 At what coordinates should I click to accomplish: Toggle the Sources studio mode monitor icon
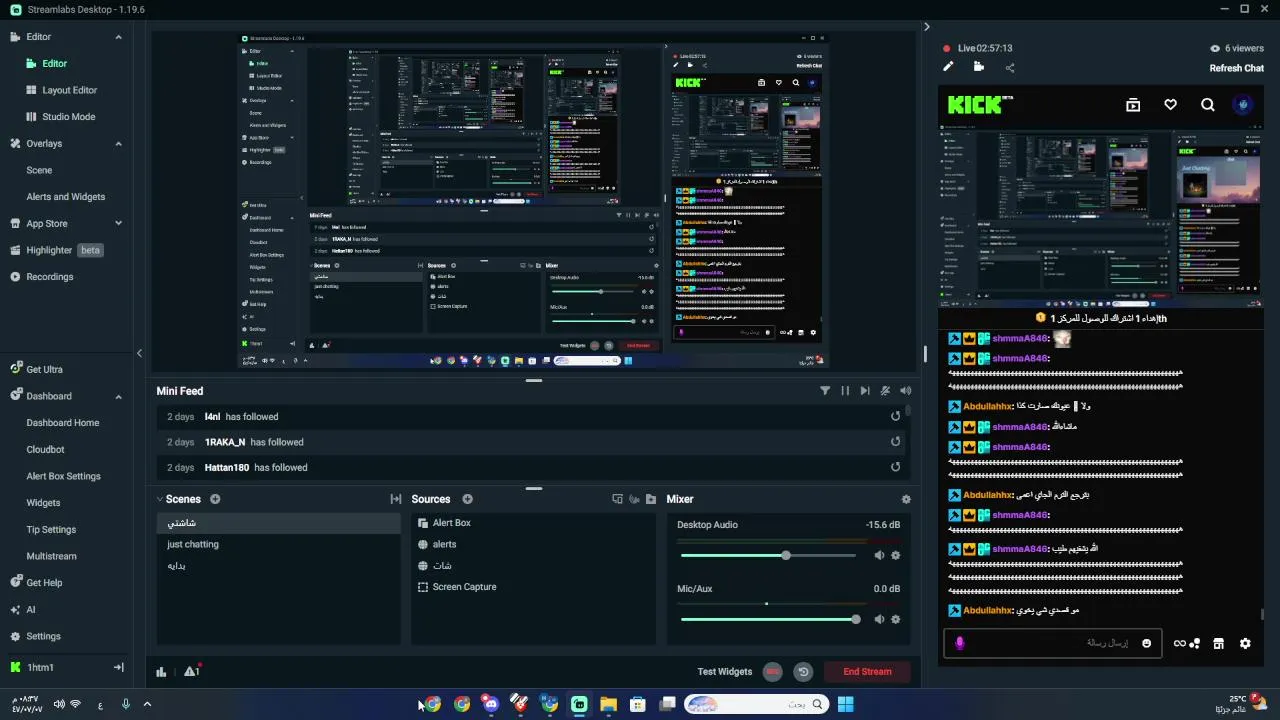[617, 499]
